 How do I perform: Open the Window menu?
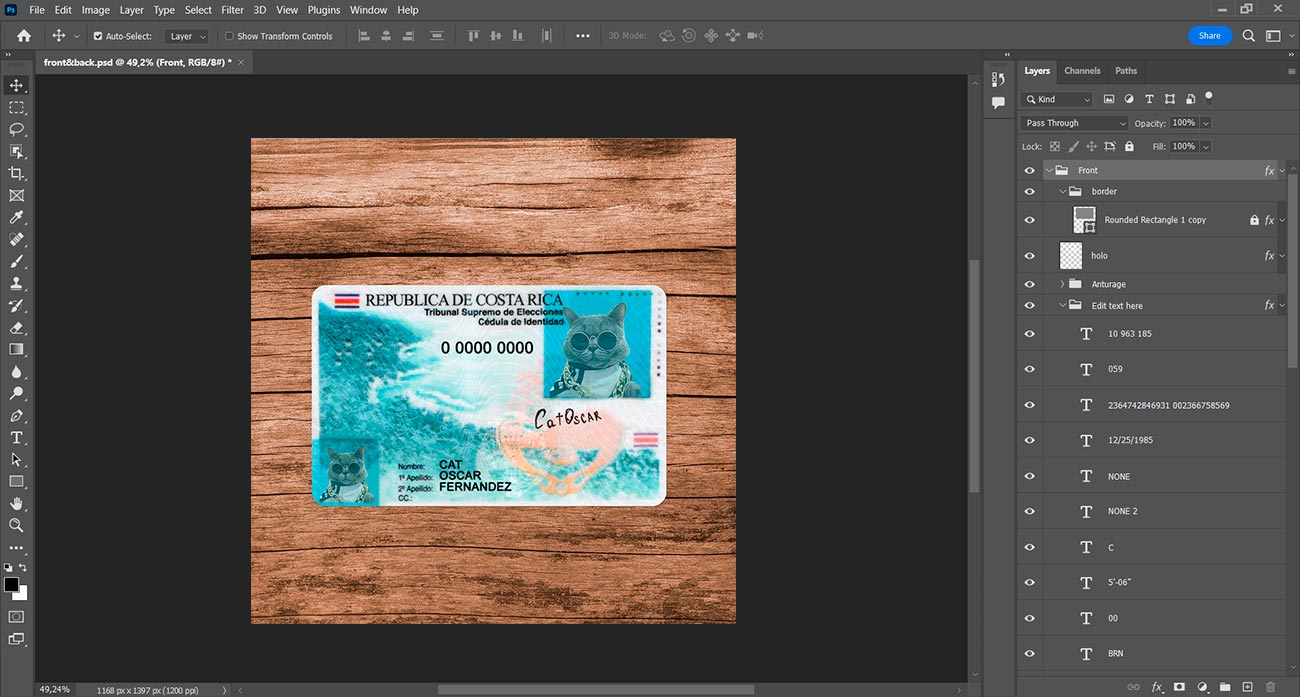(x=369, y=10)
